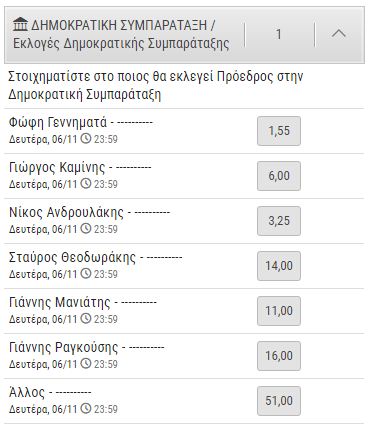369x432 pixels.
Task: Click the clock icon under Γιώργος Καμίνης
Action: pyautogui.click(x=86, y=183)
